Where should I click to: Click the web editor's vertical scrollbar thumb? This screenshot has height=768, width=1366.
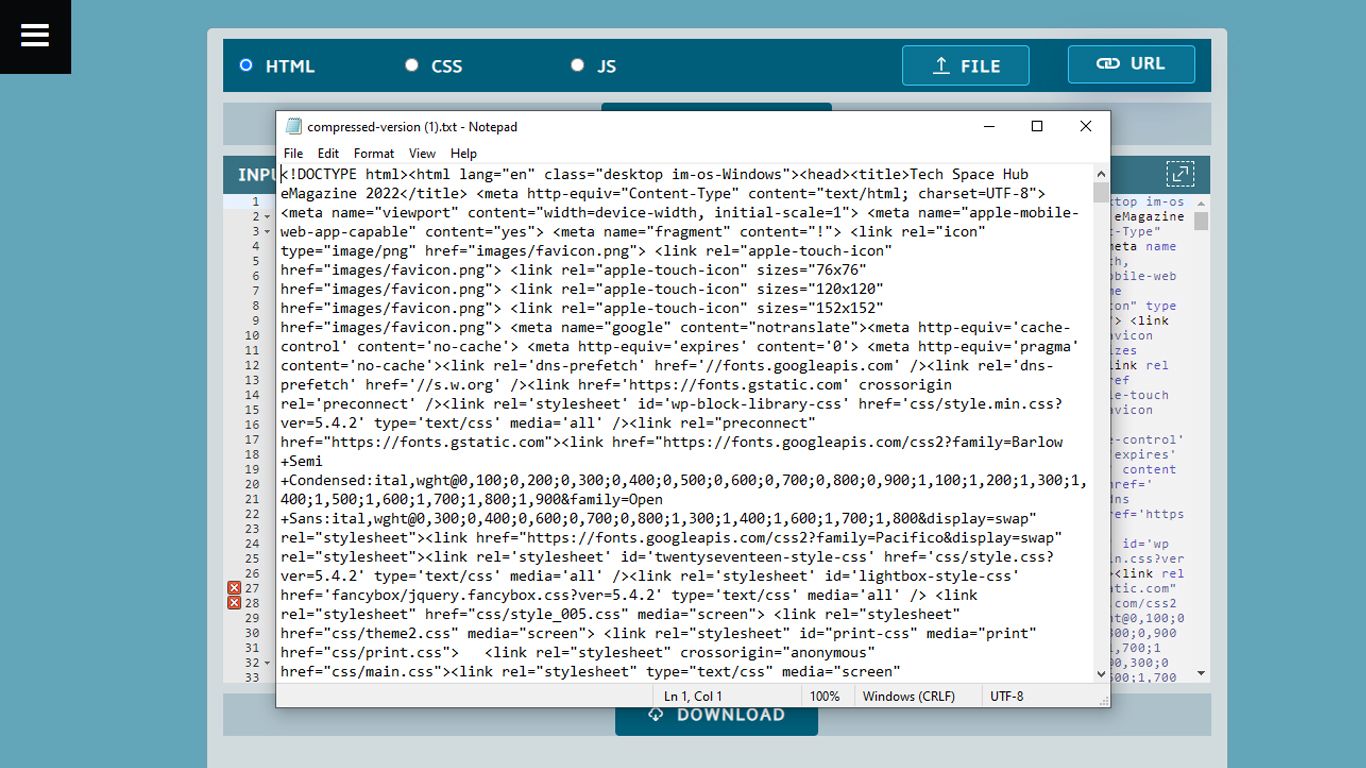click(x=1201, y=221)
